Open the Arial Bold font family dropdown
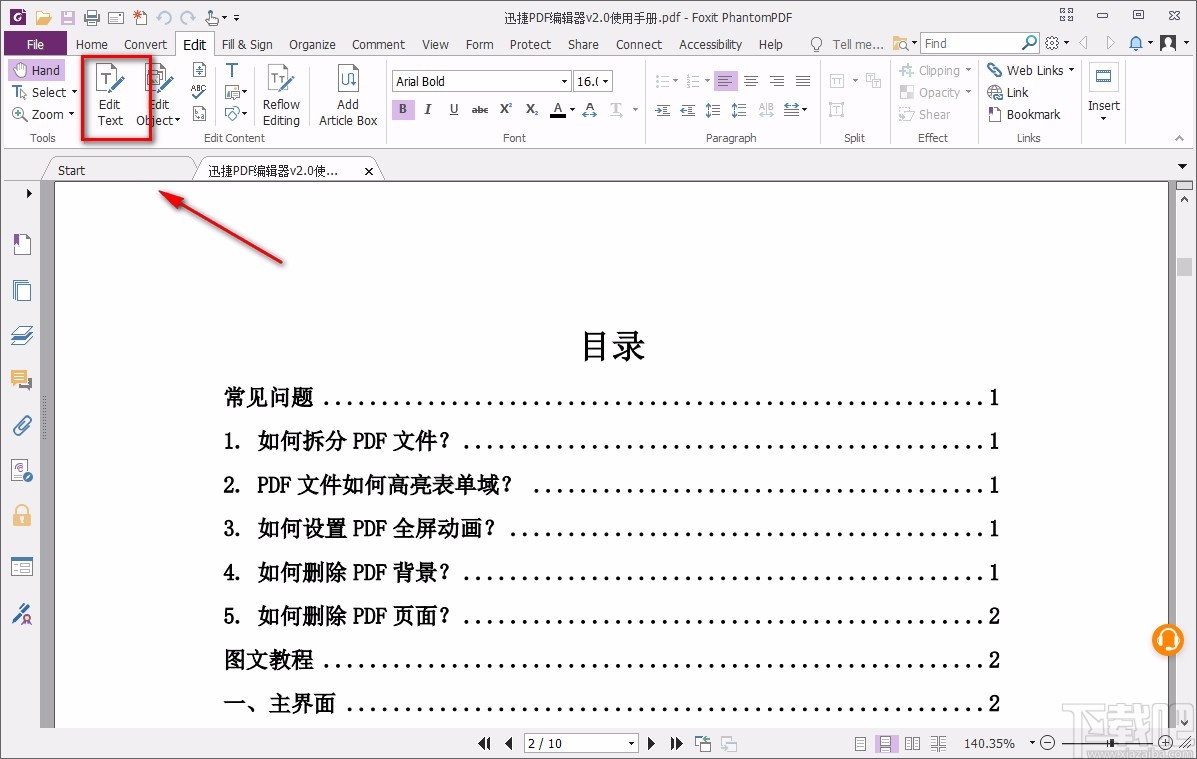 coord(563,80)
